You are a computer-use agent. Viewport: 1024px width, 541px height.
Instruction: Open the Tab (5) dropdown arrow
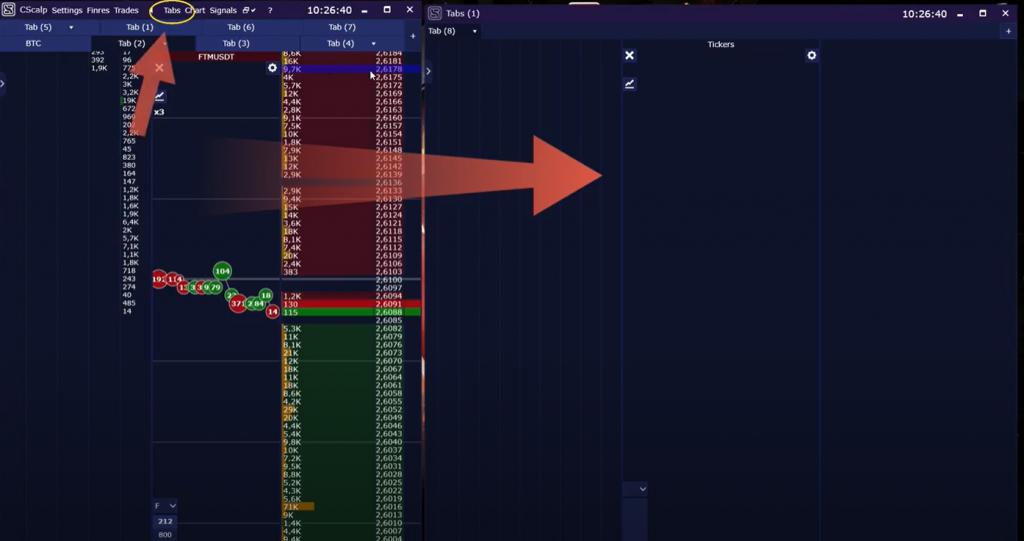(x=71, y=27)
